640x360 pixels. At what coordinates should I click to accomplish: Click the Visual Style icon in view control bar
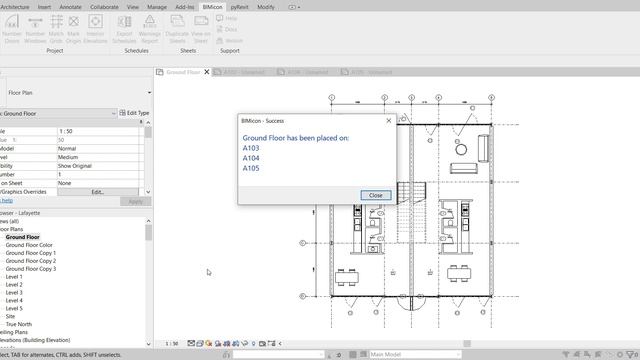click(200, 343)
